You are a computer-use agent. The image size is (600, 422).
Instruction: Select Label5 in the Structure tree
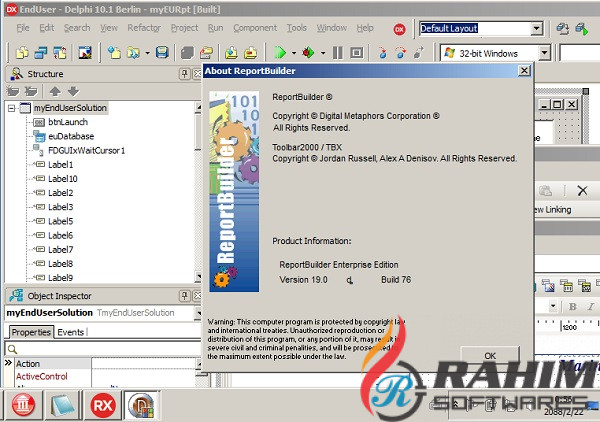[60, 221]
